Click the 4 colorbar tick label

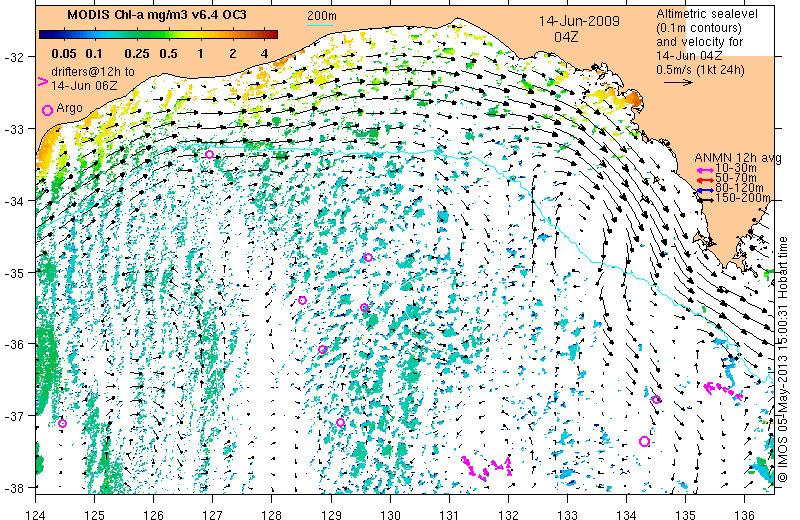(264, 54)
